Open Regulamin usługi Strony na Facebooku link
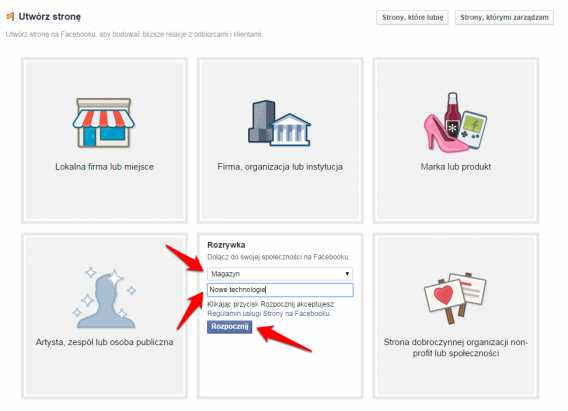The image size is (568, 411). click(x=269, y=313)
